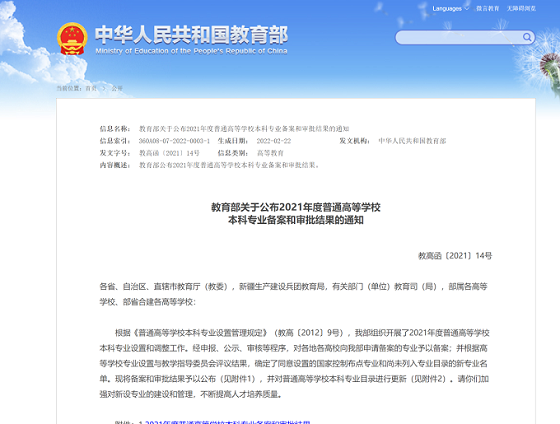The height and width of the screenshot is (424, 560).
Task: Click the 高等教育 category value
Action: click(270, 153)
